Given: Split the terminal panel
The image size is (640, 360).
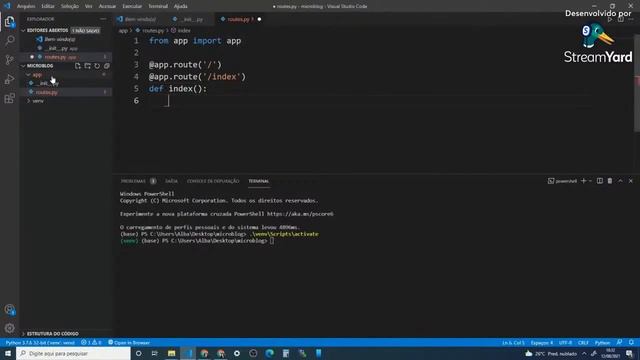Looking at the screenshot, I should (x=600, y=181).
